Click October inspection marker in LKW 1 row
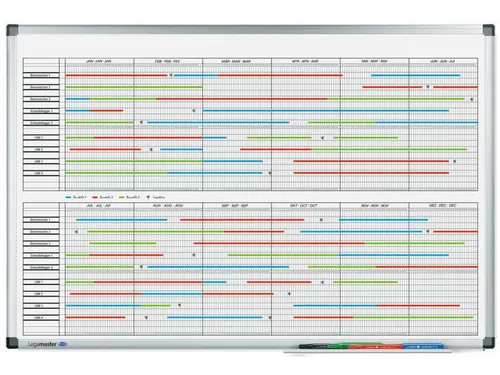 tap(322, 282)
